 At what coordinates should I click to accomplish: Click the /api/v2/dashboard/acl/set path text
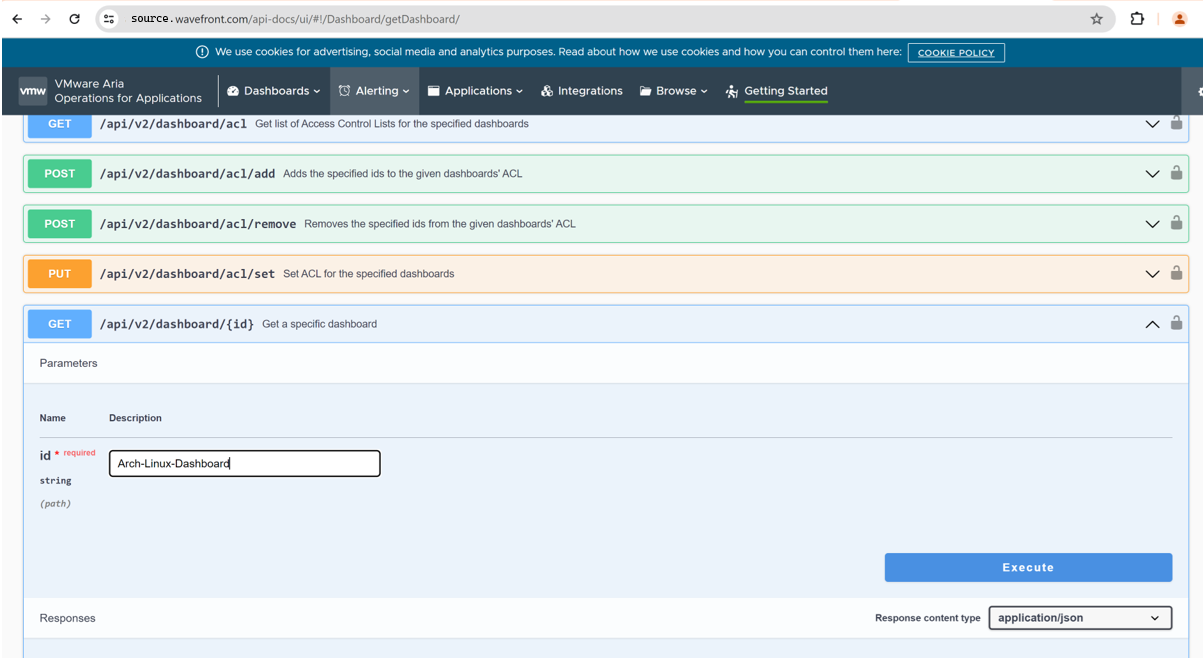[x=187, y=274]
